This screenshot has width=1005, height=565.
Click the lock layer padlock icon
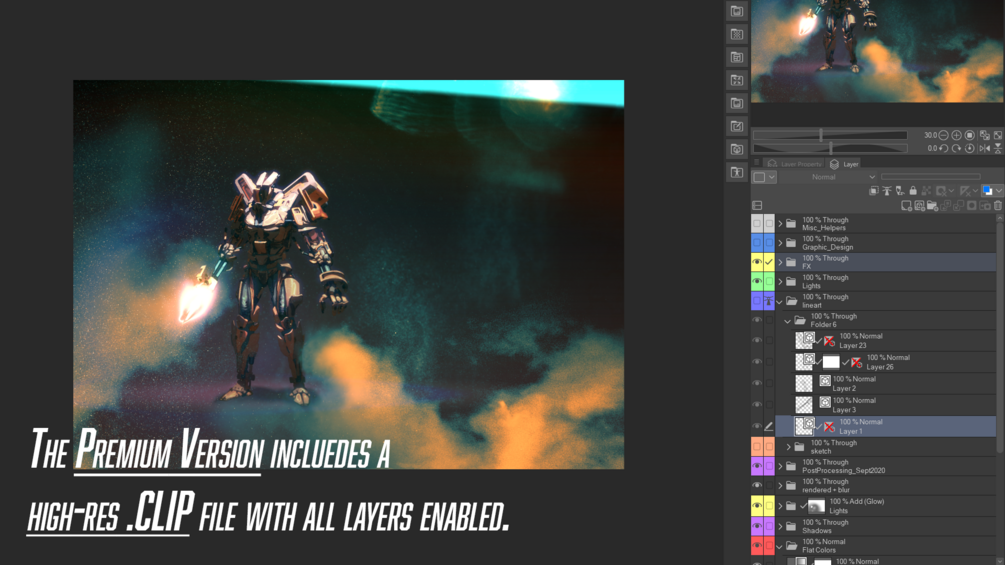913,191
